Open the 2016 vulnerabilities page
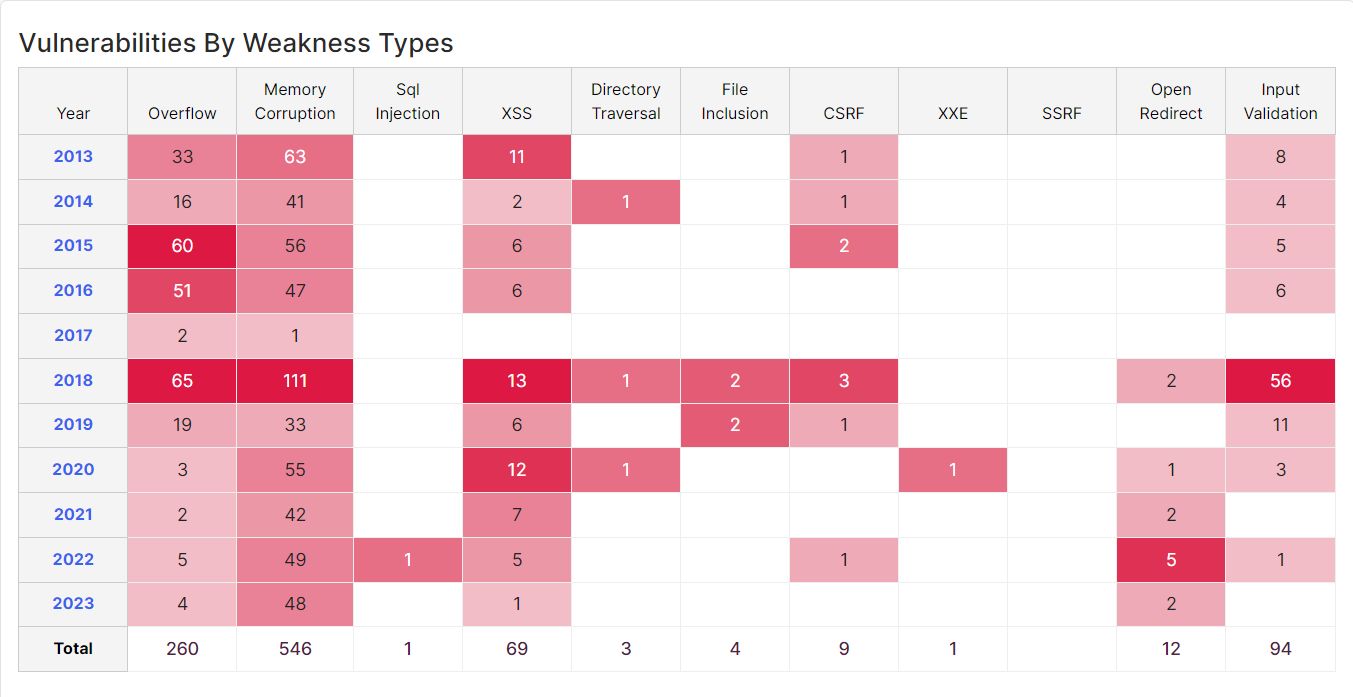 pos(72,290)
